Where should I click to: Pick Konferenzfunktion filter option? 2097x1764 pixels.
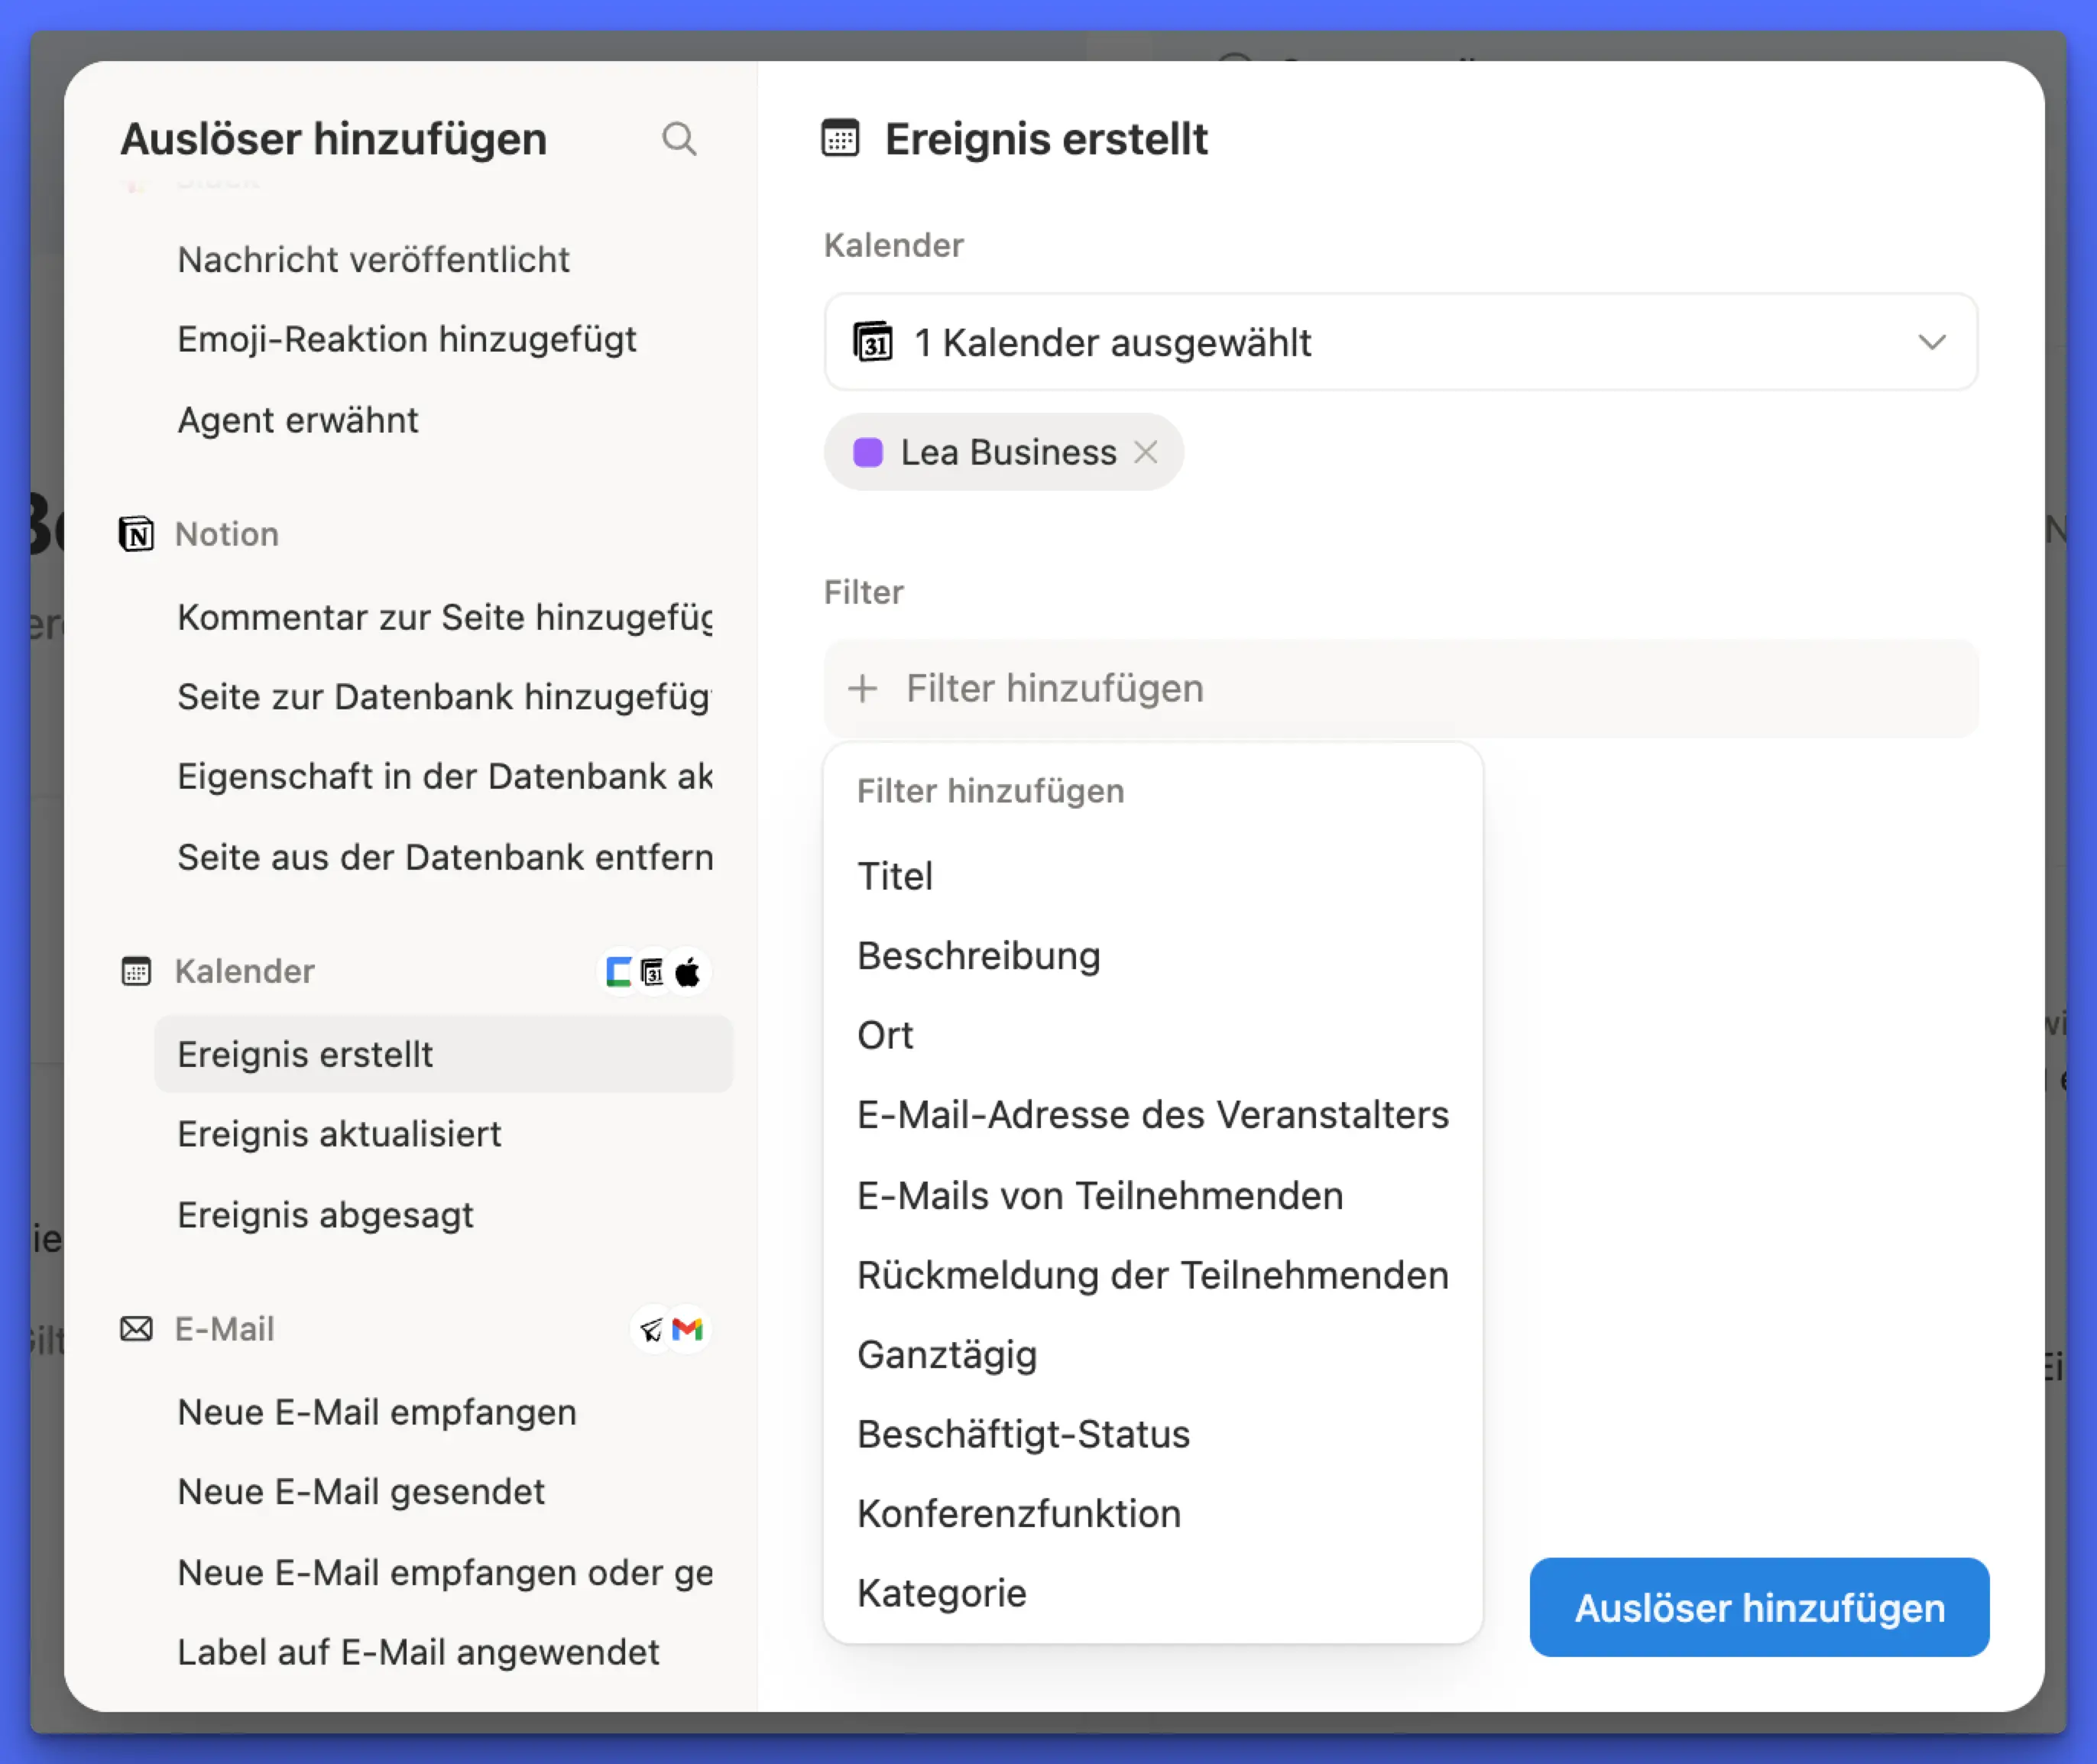coord(1019,1513)
